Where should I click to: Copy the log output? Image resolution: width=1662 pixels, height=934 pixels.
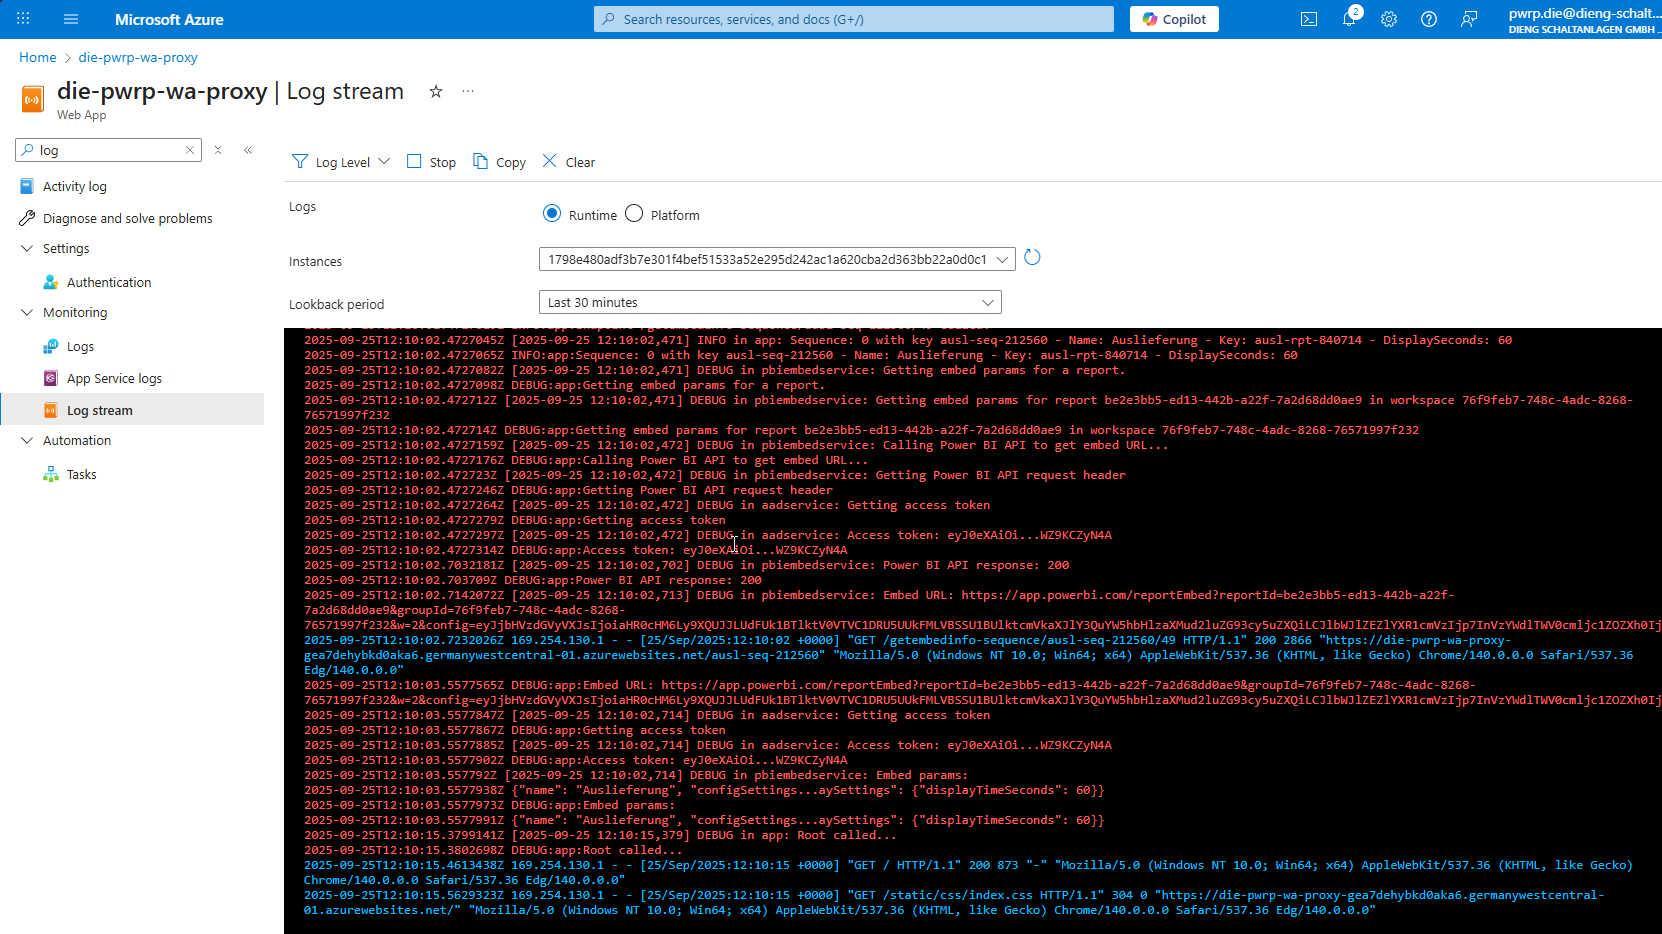point(499,162)
